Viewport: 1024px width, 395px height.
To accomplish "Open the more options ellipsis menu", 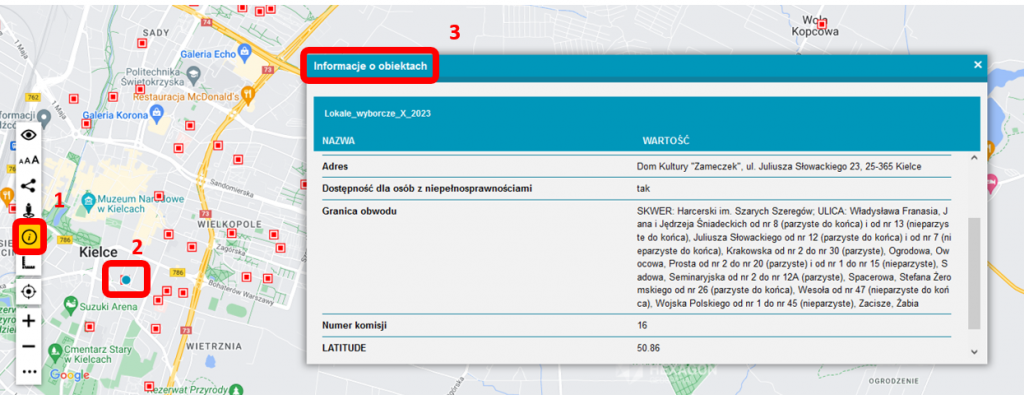I will (28, 371).
